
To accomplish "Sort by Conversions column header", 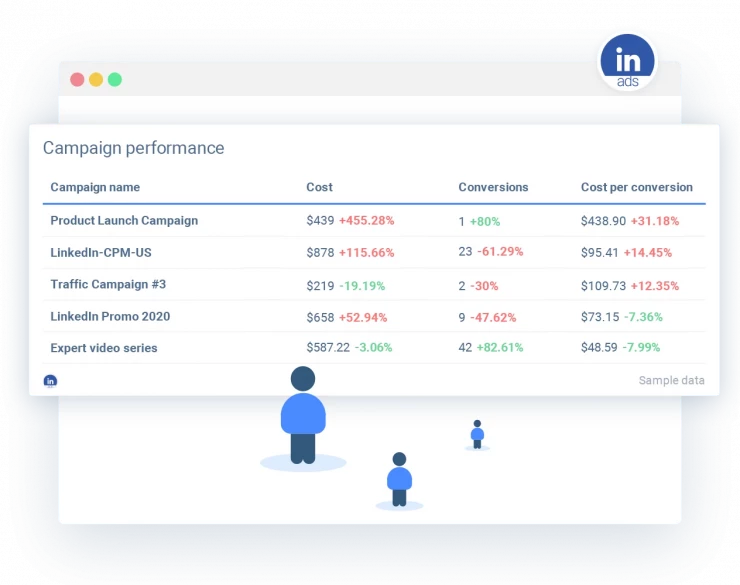I will point(493,187).
